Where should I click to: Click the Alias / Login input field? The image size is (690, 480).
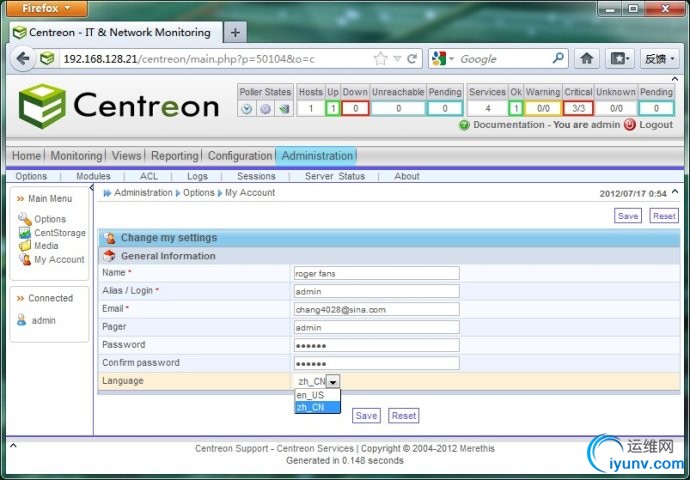pos(377,291)
